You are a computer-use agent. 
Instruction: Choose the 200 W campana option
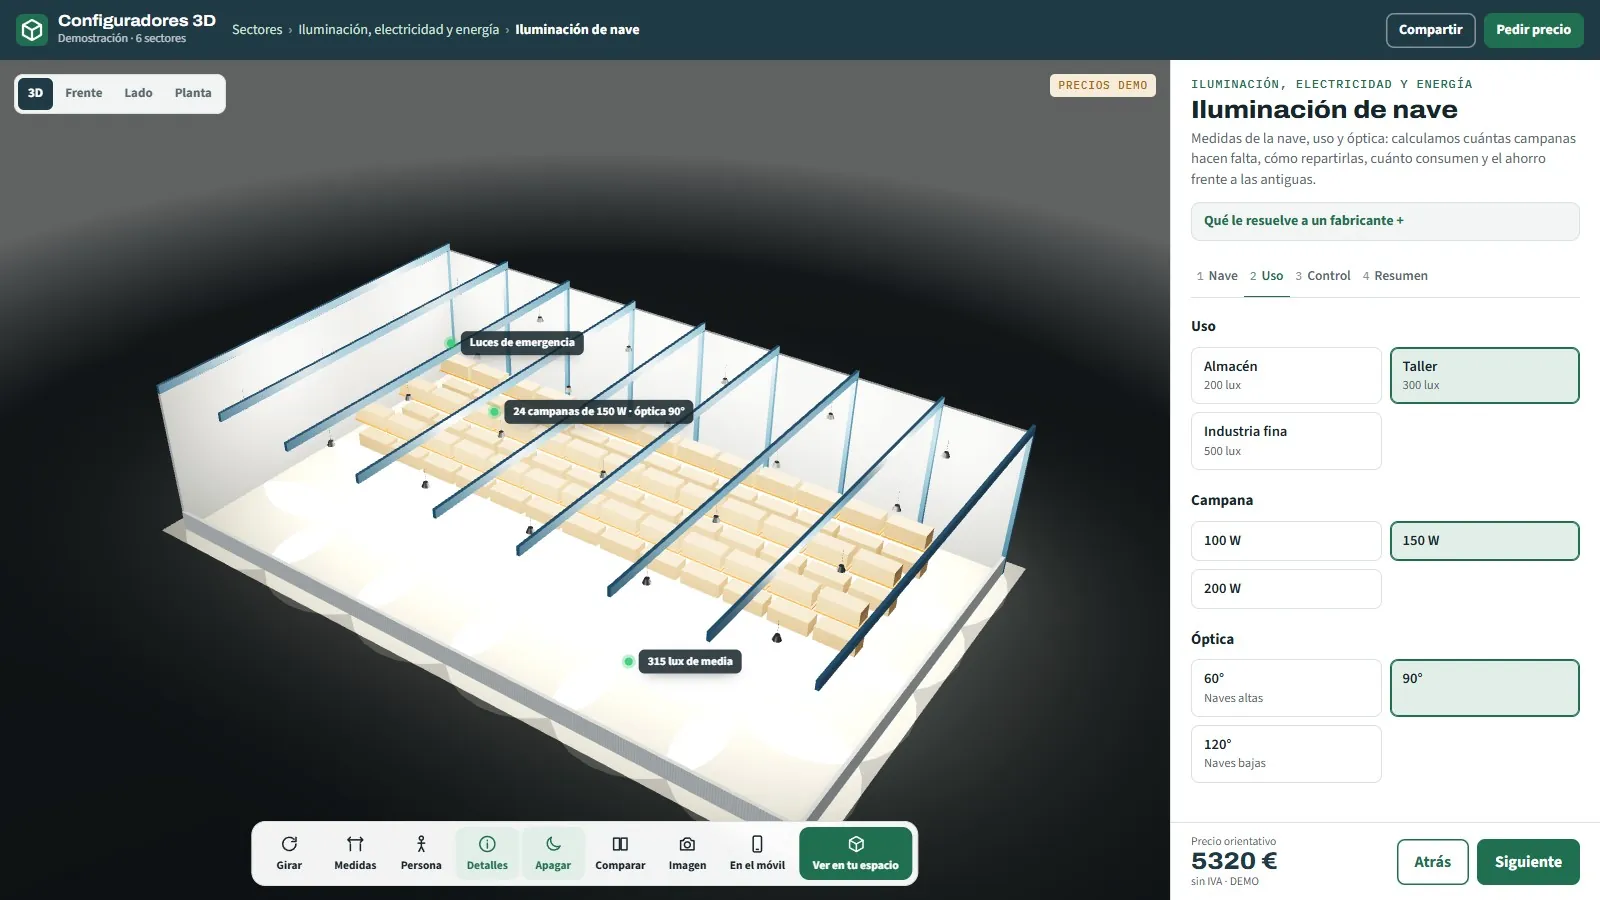pyautogui.click(x=1286, y=589)
